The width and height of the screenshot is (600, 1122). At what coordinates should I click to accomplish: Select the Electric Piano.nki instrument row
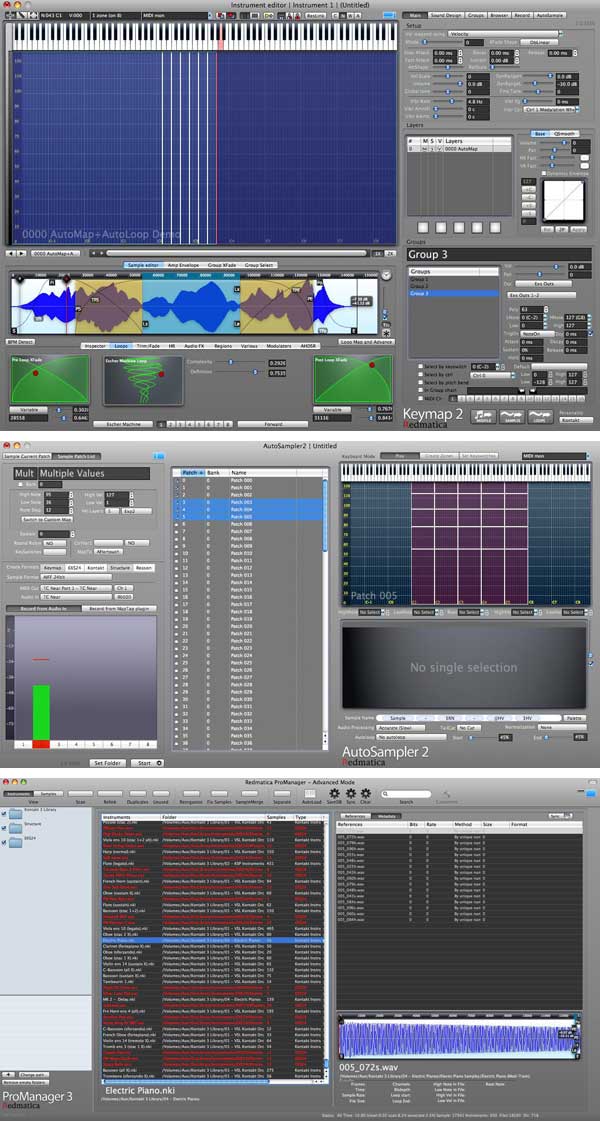point(213,940)
